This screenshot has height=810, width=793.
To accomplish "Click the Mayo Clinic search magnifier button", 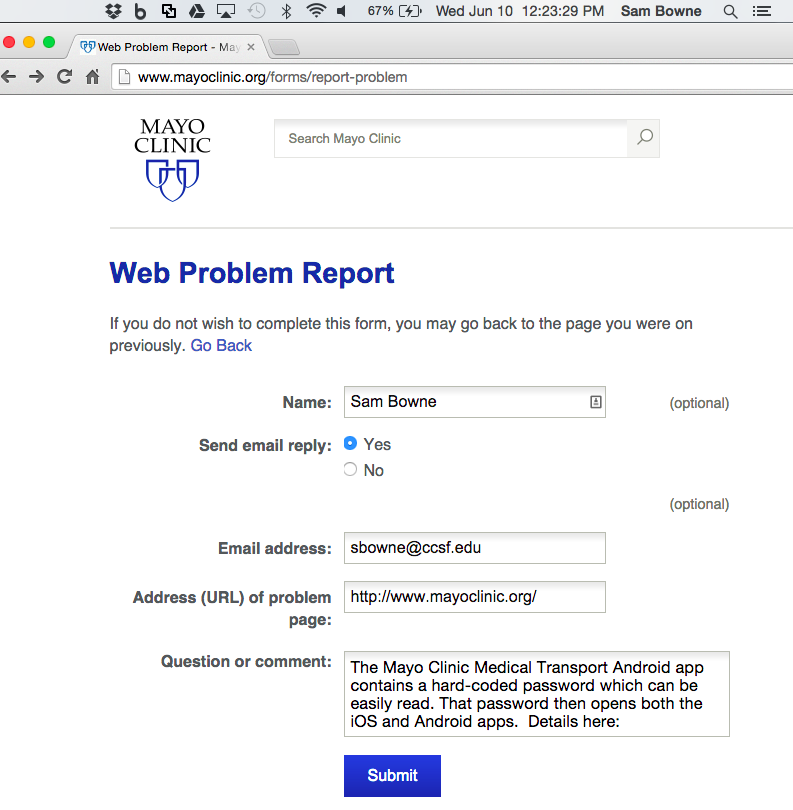I will (644, 138).
